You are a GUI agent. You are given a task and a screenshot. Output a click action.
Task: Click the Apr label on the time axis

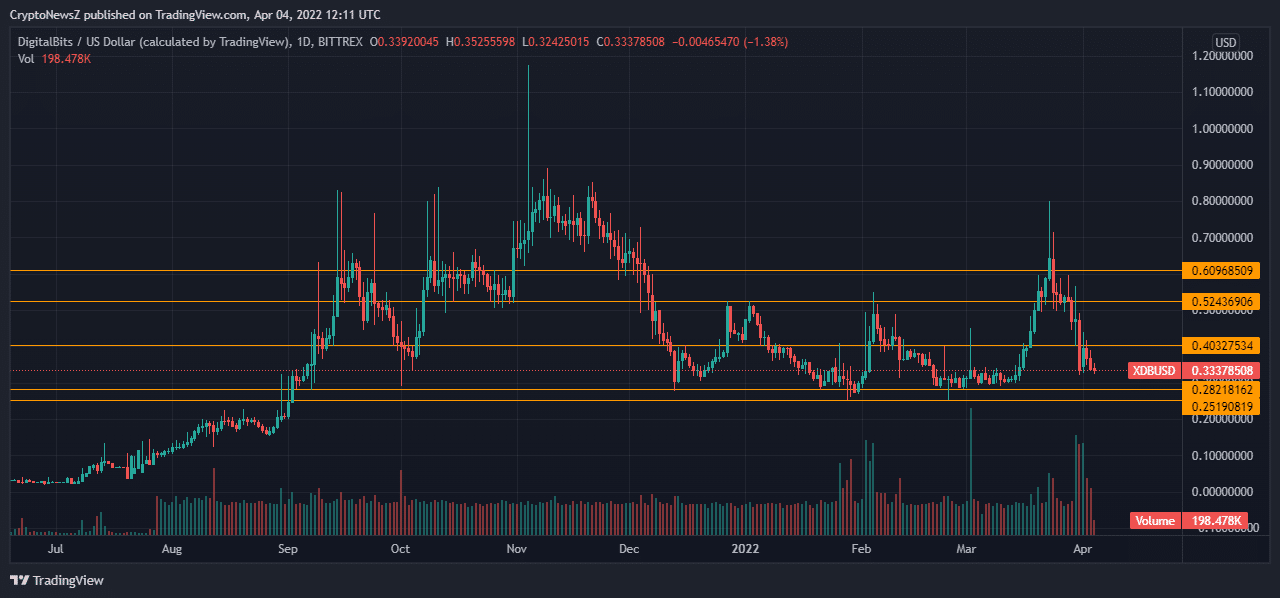click(1085, 549)
